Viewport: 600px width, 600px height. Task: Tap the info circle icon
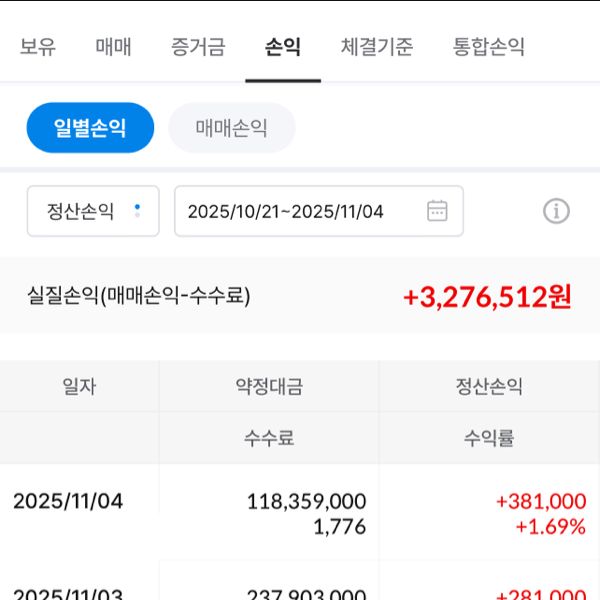tap(556, 211)
